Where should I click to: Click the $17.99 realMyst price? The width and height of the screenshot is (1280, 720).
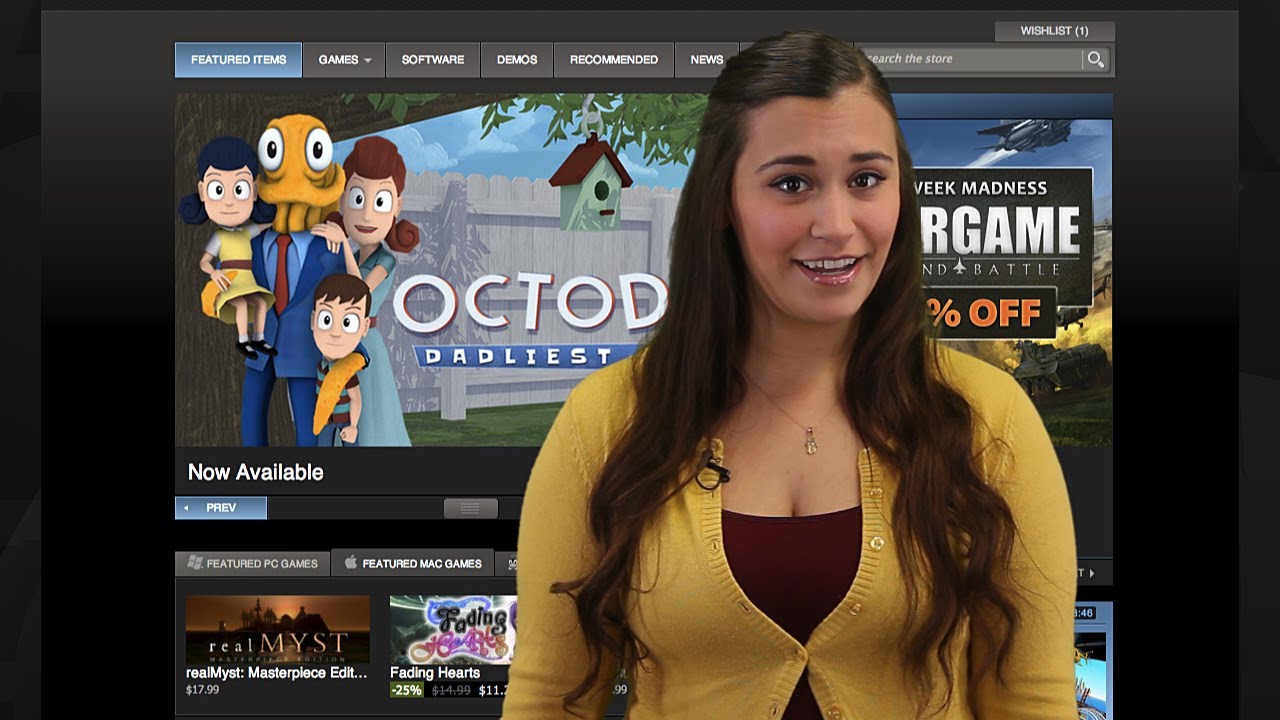point(202,690)
